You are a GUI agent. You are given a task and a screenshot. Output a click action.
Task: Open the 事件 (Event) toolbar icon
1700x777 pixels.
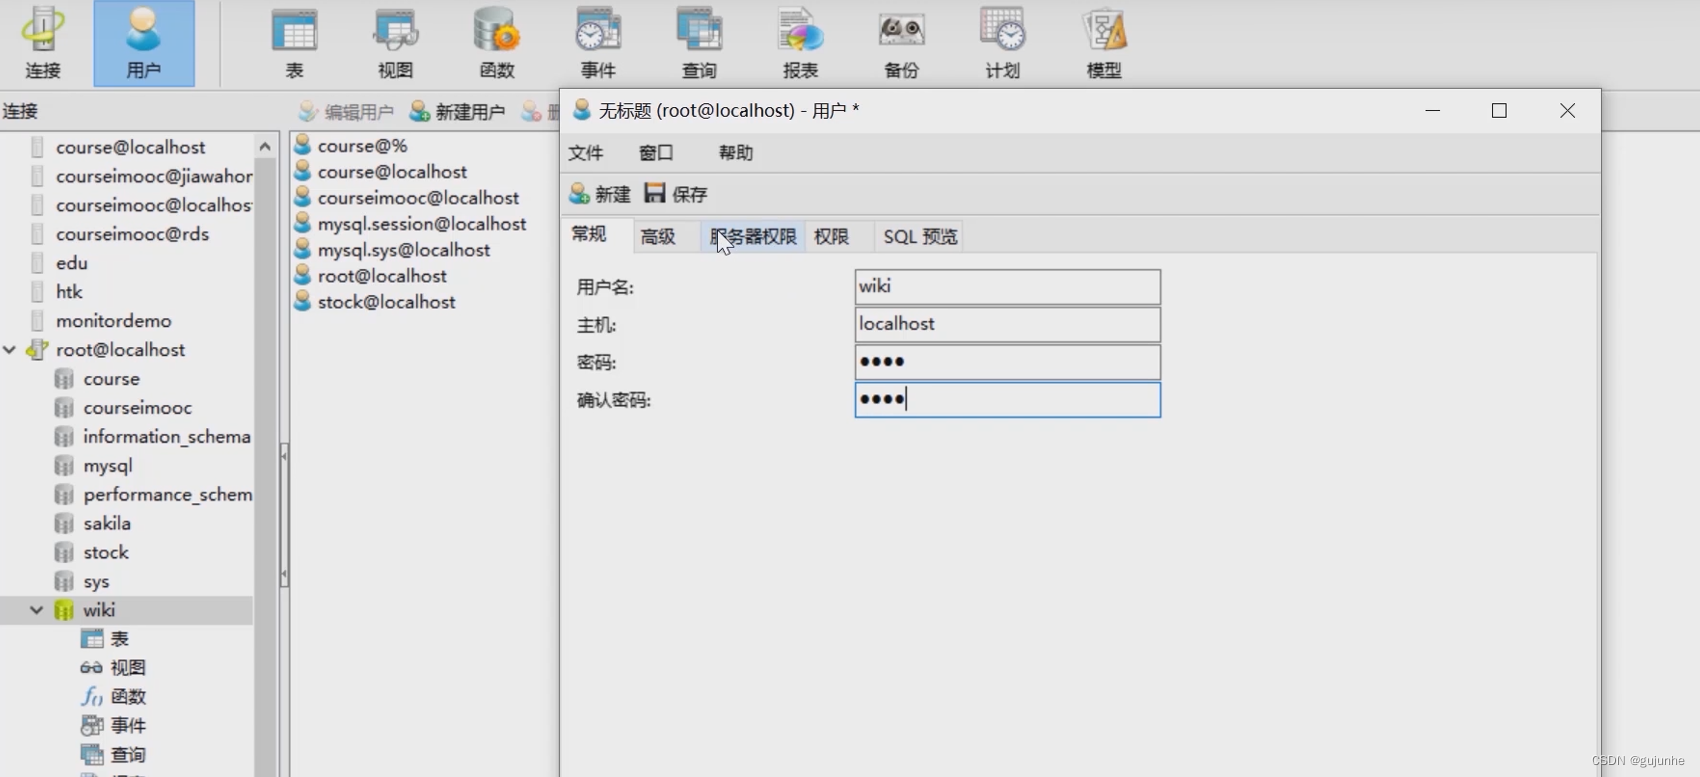tap(598, 43)
